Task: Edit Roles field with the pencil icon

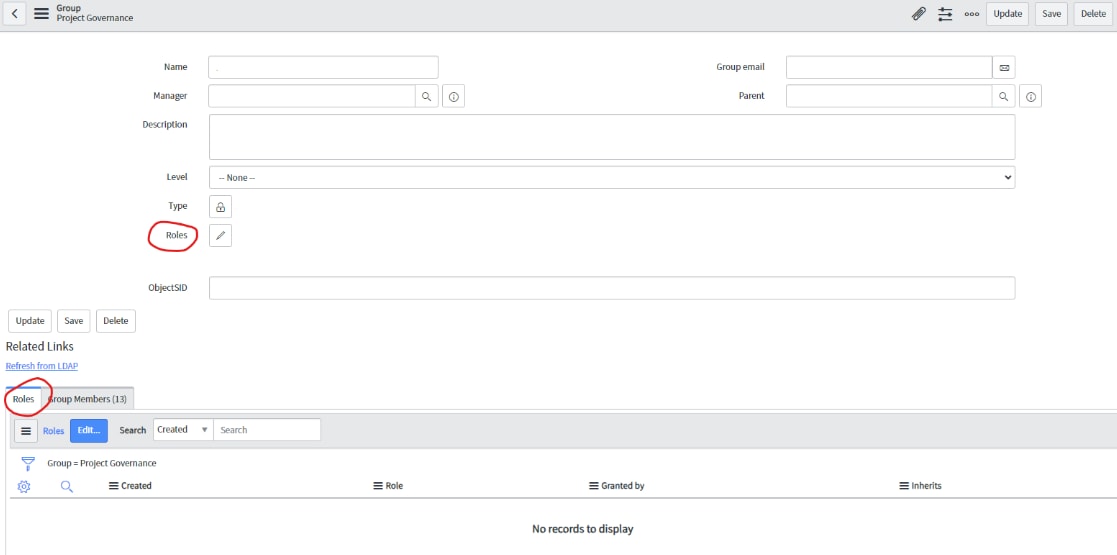Action: coord(220,235)
